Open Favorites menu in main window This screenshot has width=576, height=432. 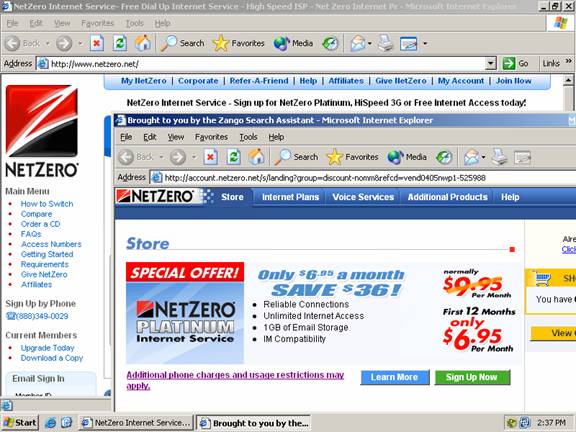click(x=97, y=23)
